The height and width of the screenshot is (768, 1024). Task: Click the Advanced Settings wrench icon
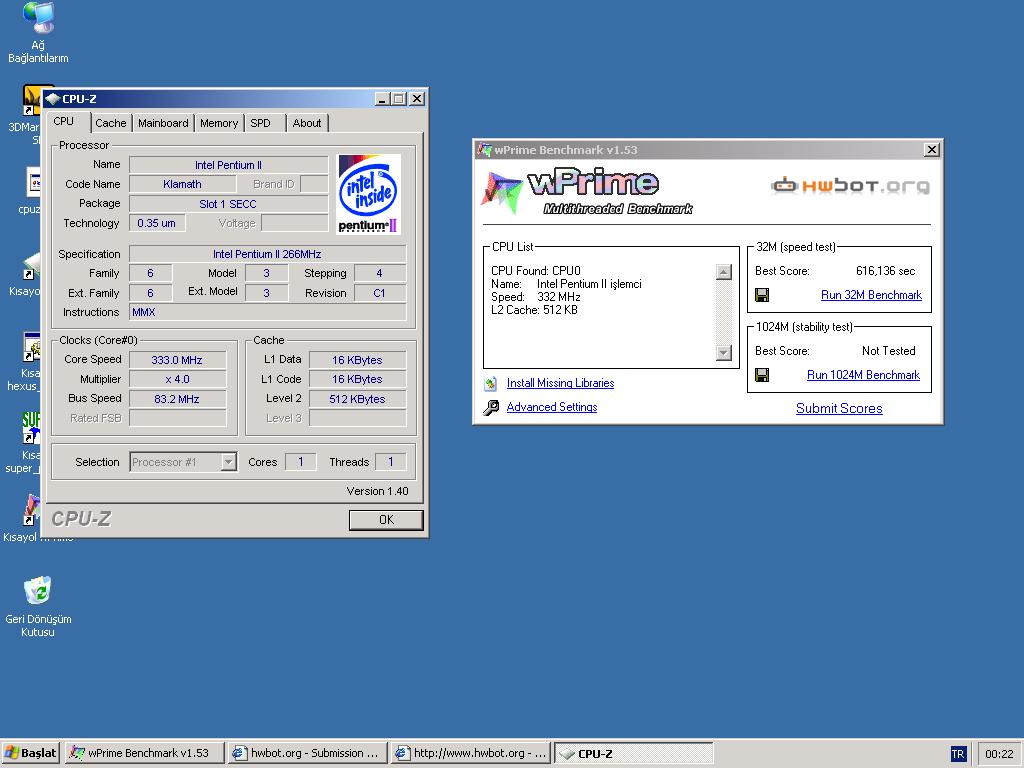[x=491, y=408]
